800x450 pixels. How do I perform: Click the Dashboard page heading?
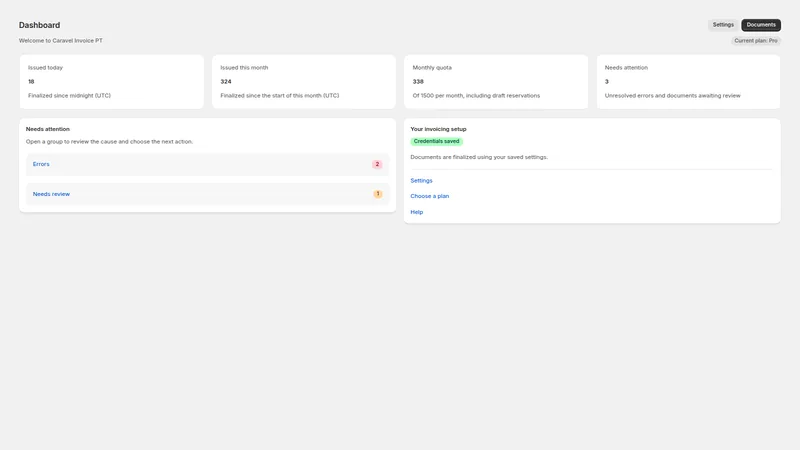pyautogui.click(x=39, y=25)
